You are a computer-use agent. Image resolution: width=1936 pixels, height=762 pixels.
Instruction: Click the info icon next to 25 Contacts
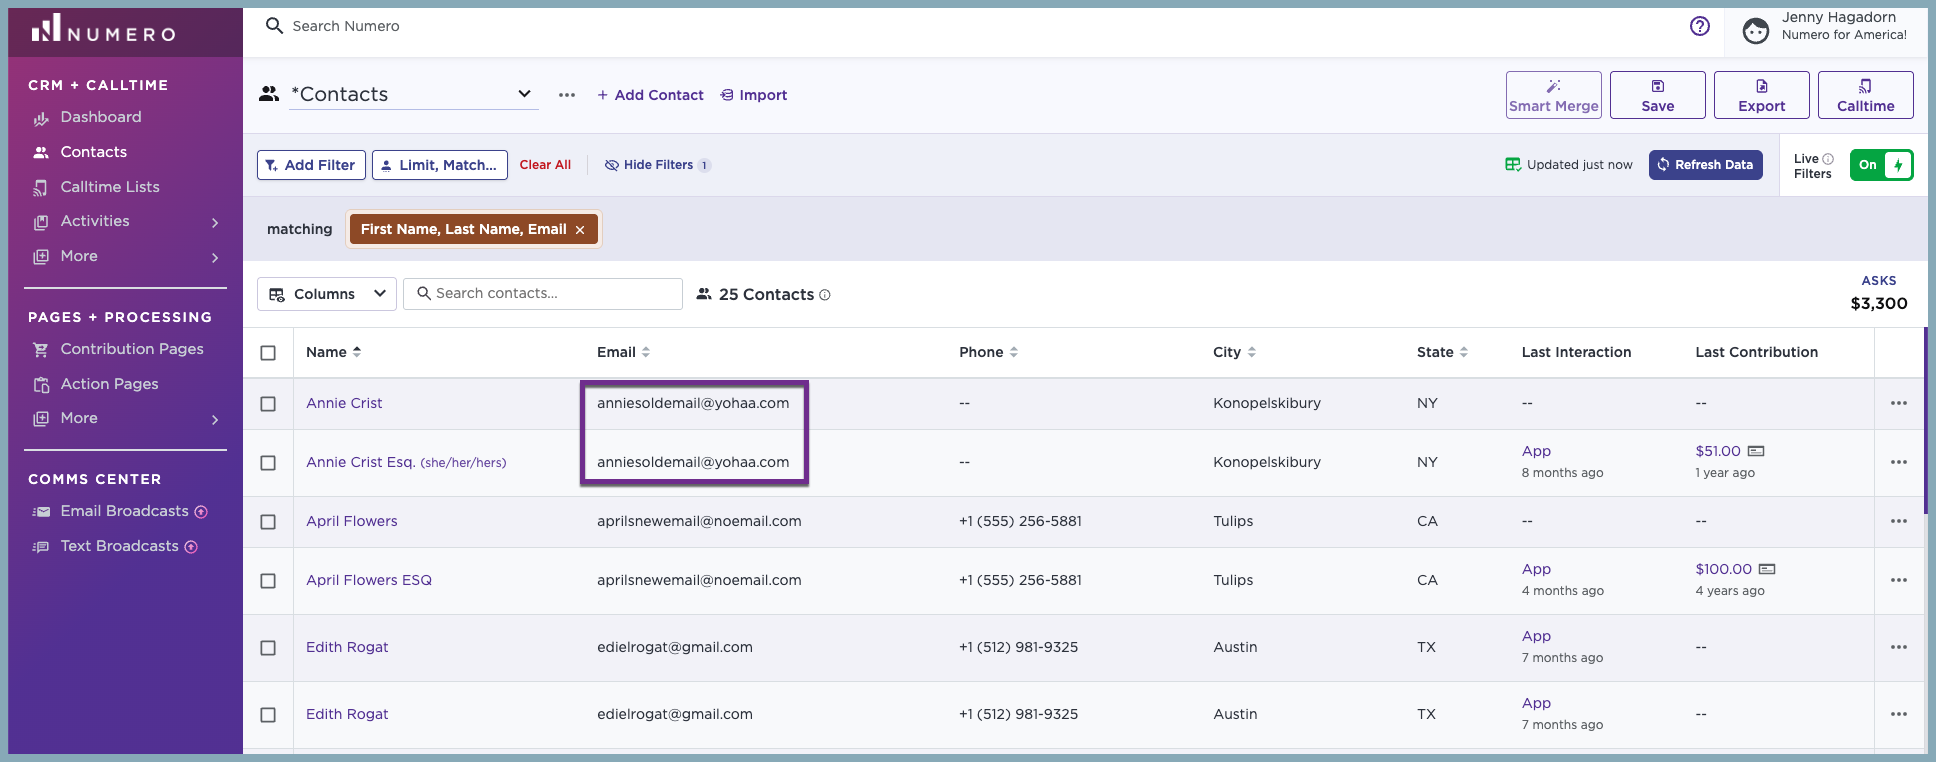pyautogui.click(x=825, y=295)
